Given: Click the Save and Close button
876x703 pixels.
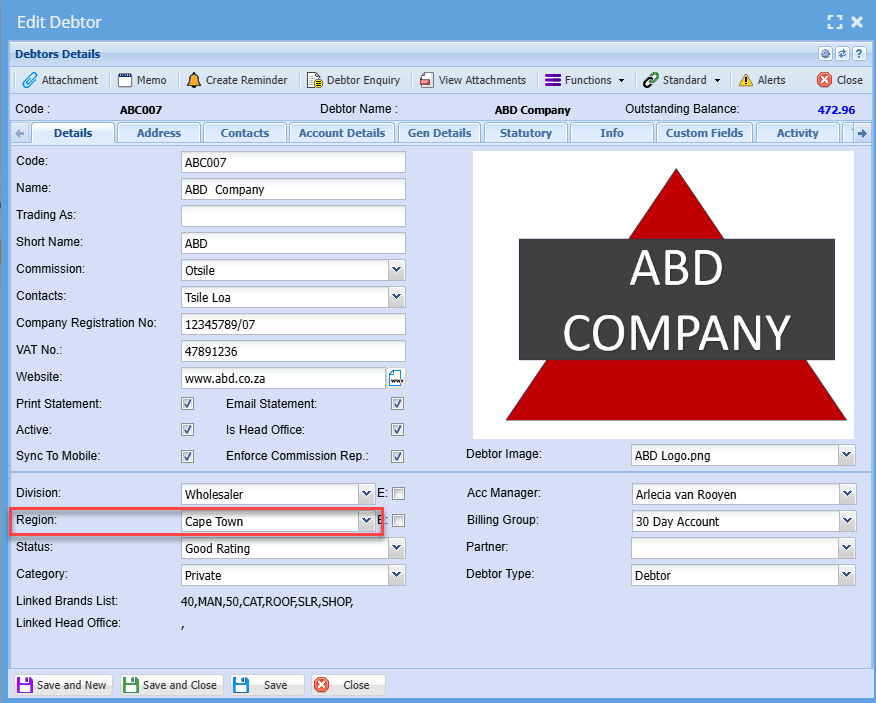Looking at the screenshot, I should (x=171, y=685).
